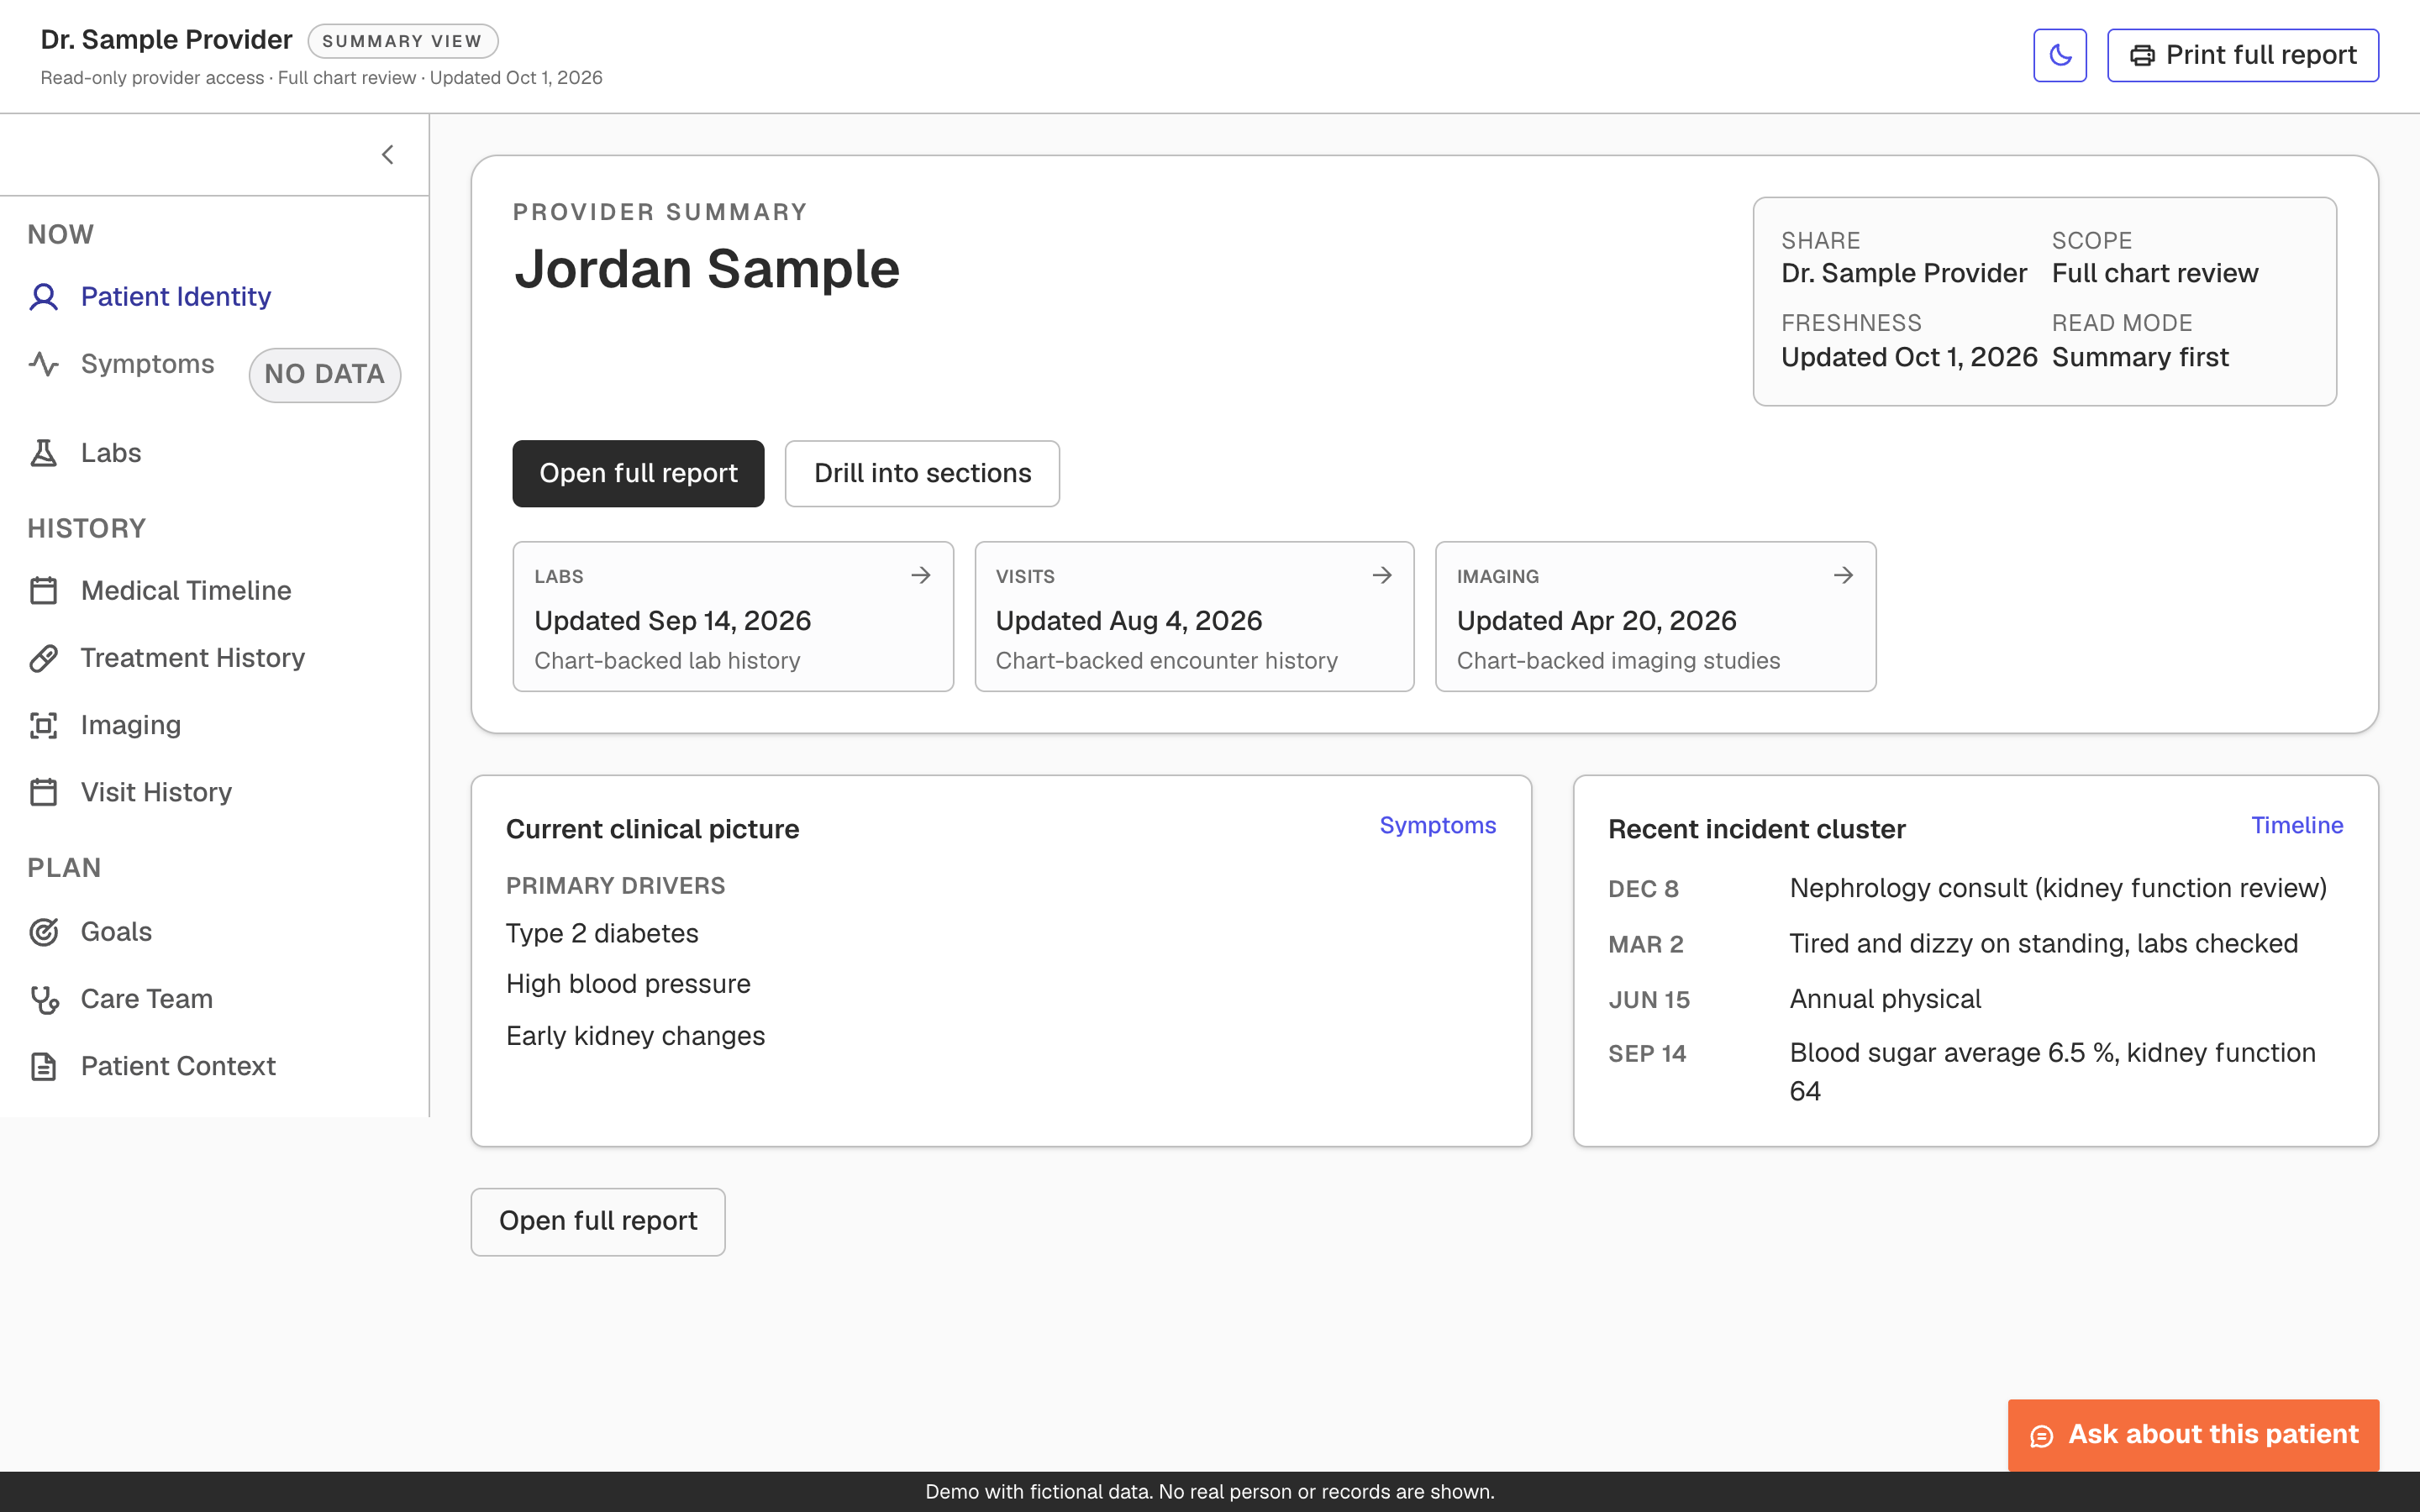The height and width of the screenshot is (1512, 2420).
Task: Toggle dark mode with the moon icon
Action: (x=2059, y=55)
